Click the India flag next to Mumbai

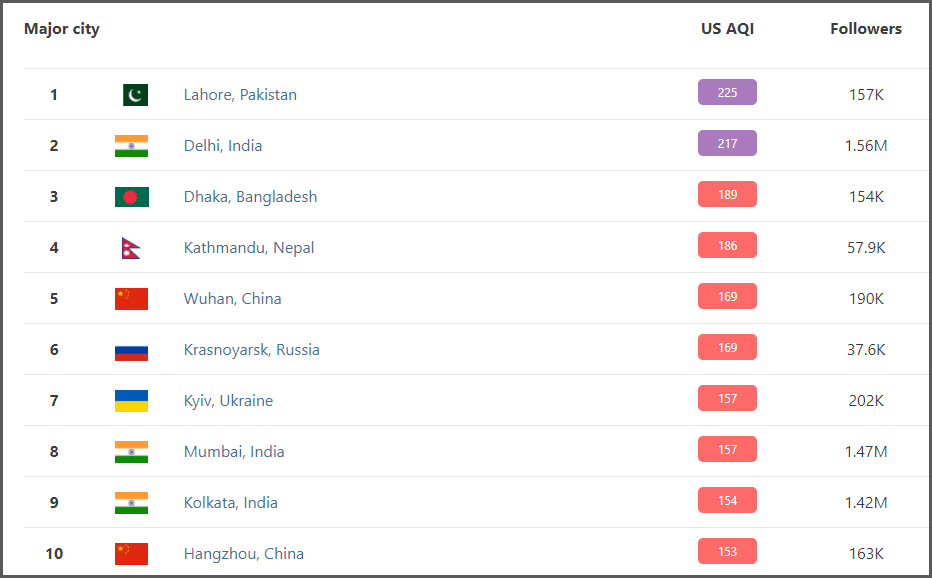pos(131,452)
